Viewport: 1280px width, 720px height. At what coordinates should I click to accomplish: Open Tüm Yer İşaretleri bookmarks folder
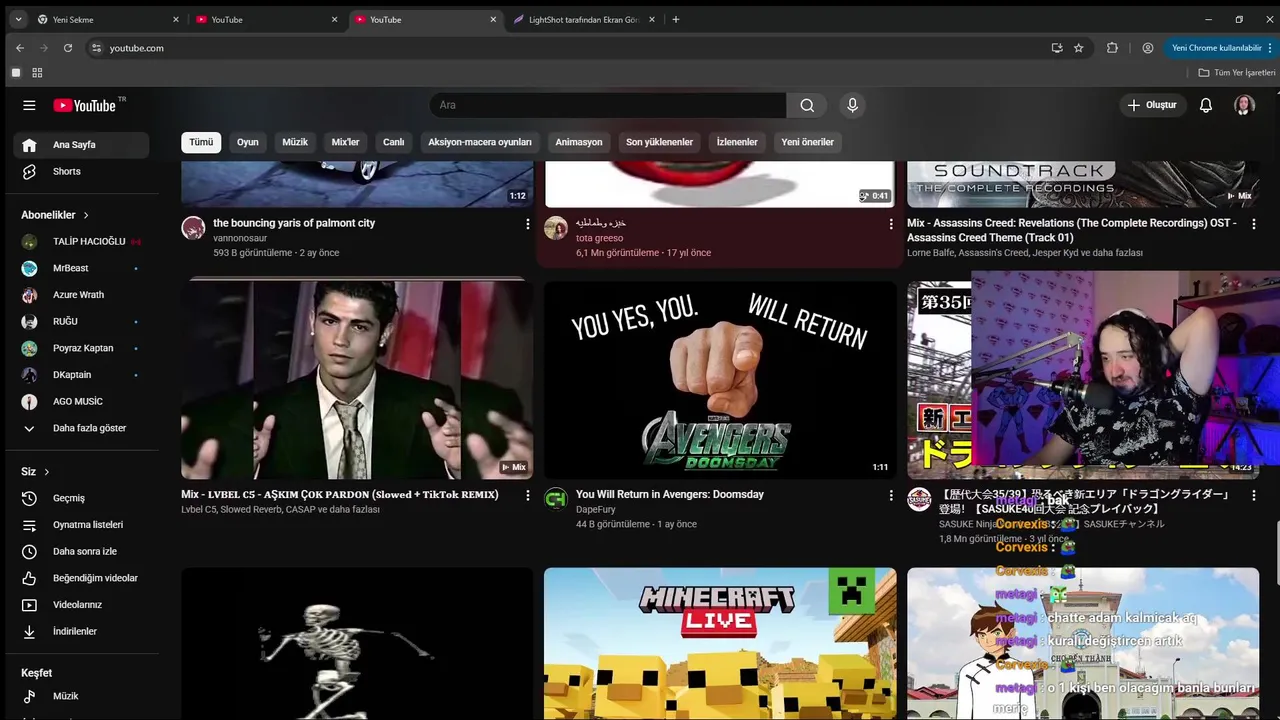pyautogui.click(x=1237, y=73)
